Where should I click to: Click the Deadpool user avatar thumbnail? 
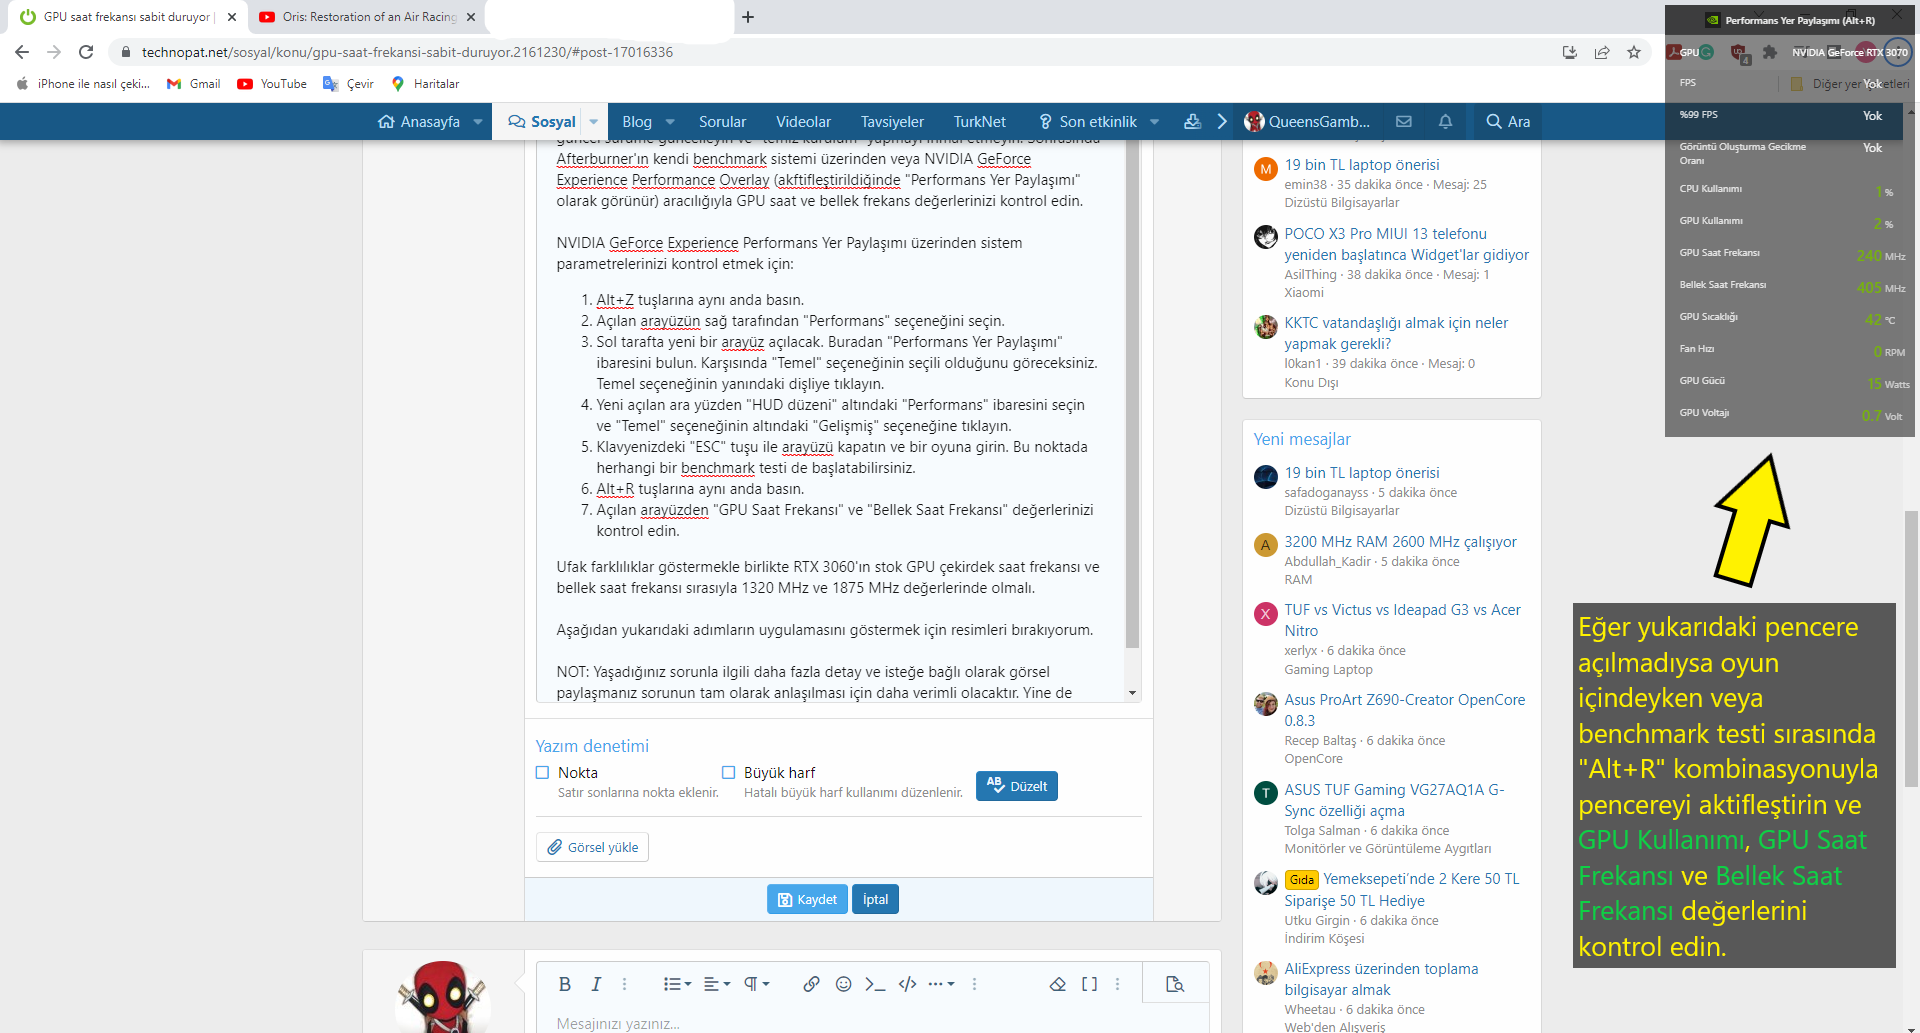(x=443, y=996)
